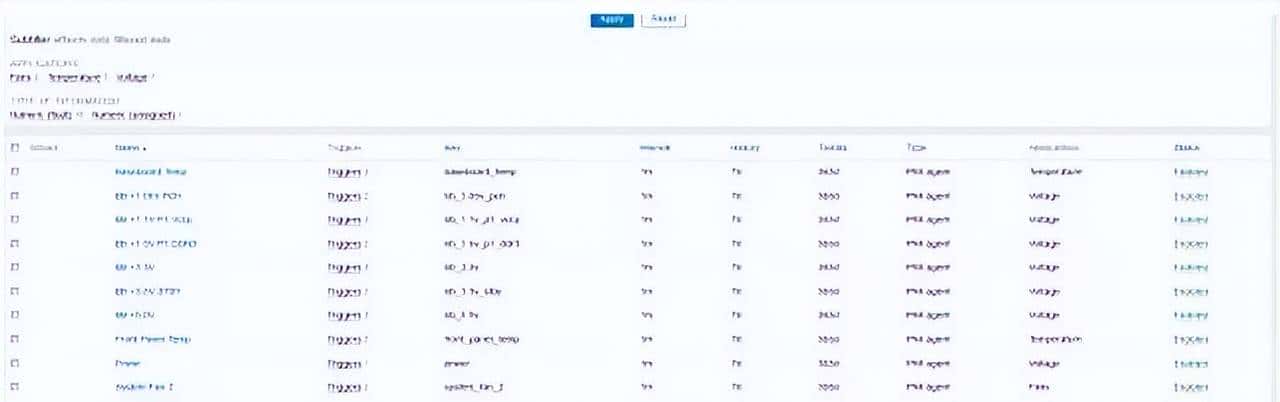Filter subfilter by Voltage application
The height and width of the screenshot is (402, 1280).
[x=132, y=77]
